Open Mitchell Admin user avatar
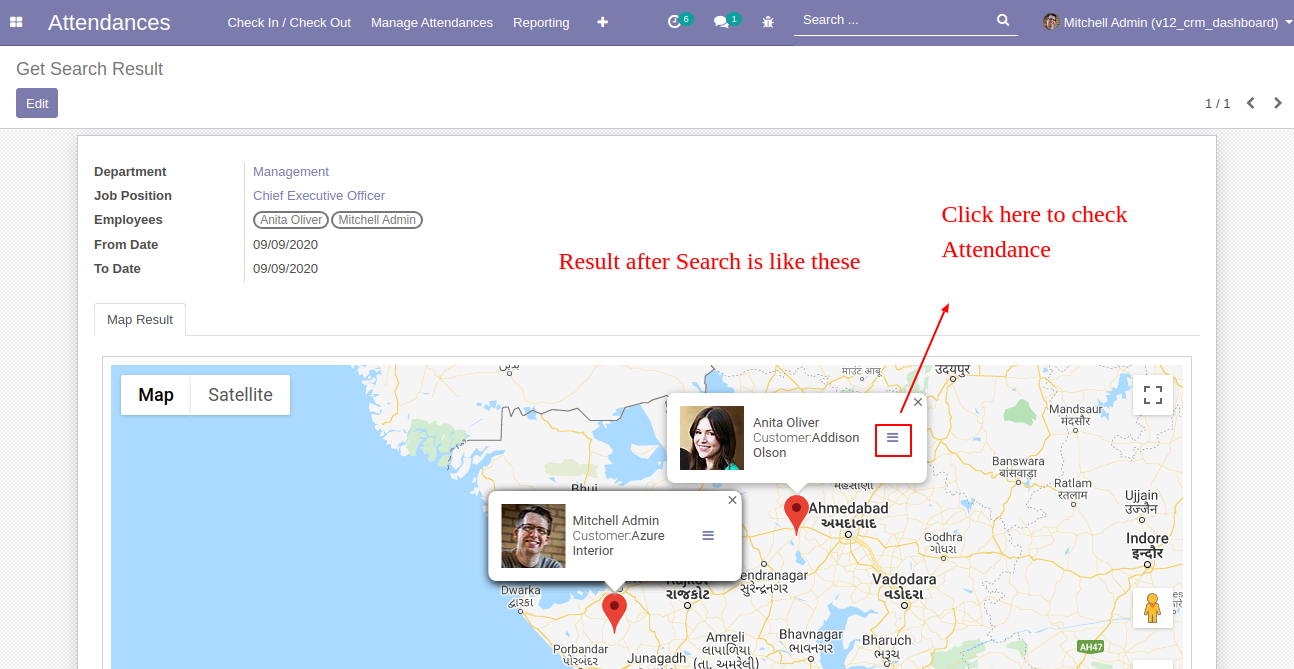Screen dimensions: 1294x669 [x=1051, y=22]
